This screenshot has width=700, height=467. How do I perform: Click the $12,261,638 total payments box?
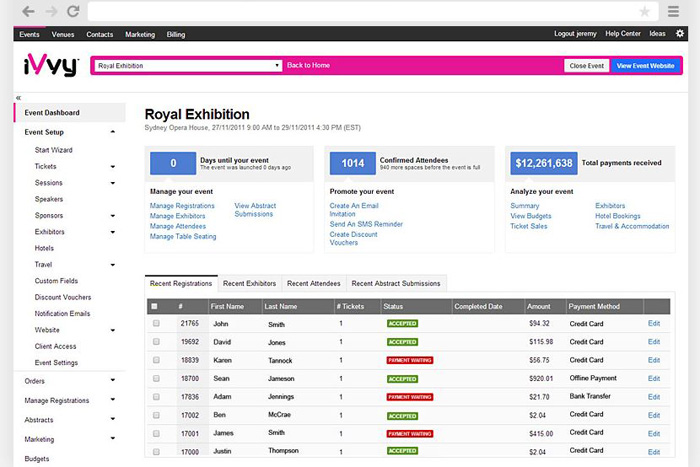pyautogui.click(x=544, y=163)
